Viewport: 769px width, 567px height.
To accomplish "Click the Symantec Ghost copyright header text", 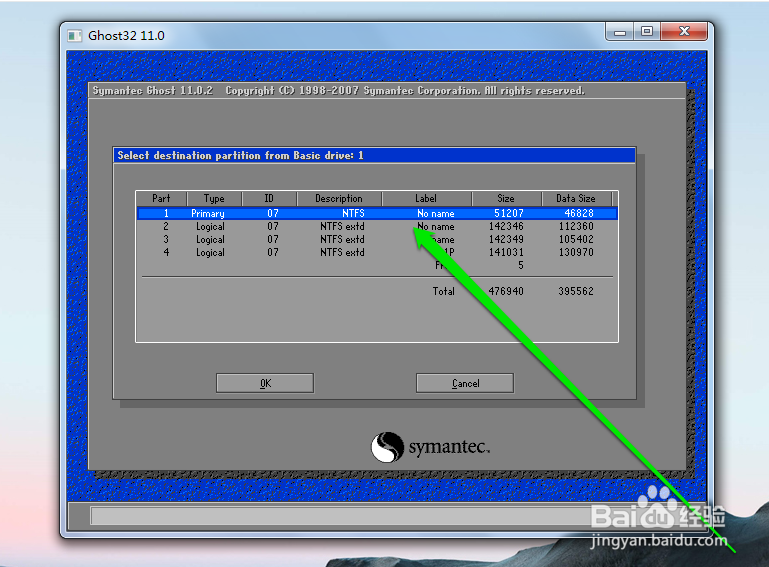I will [338, 91].
